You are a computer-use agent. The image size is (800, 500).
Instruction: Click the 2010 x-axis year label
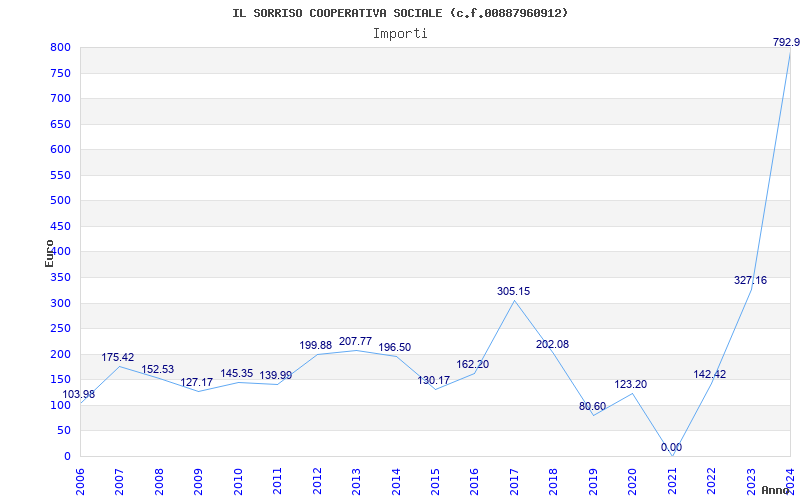(238, 482)
